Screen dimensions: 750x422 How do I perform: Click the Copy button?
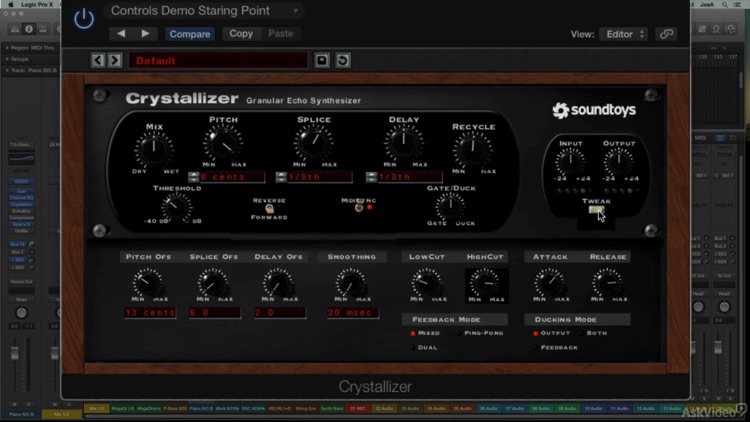pos(241,33)
